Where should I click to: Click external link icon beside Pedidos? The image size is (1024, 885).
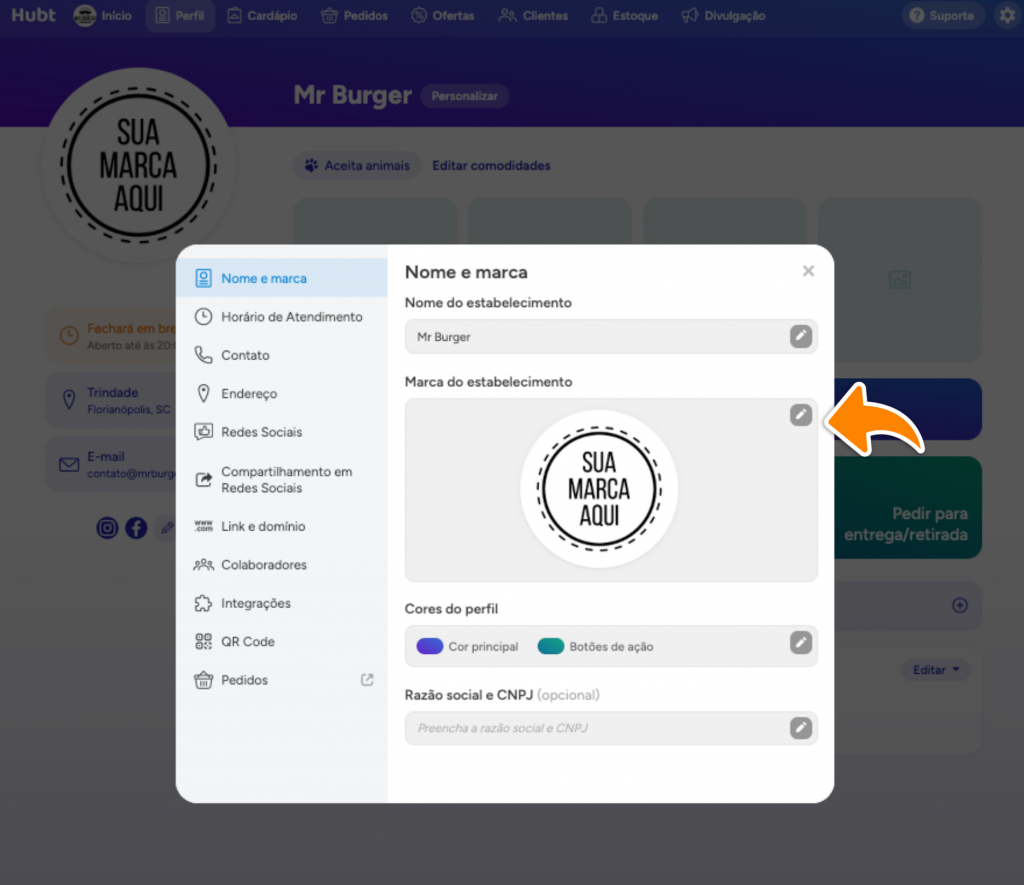[x=367, y=680]
